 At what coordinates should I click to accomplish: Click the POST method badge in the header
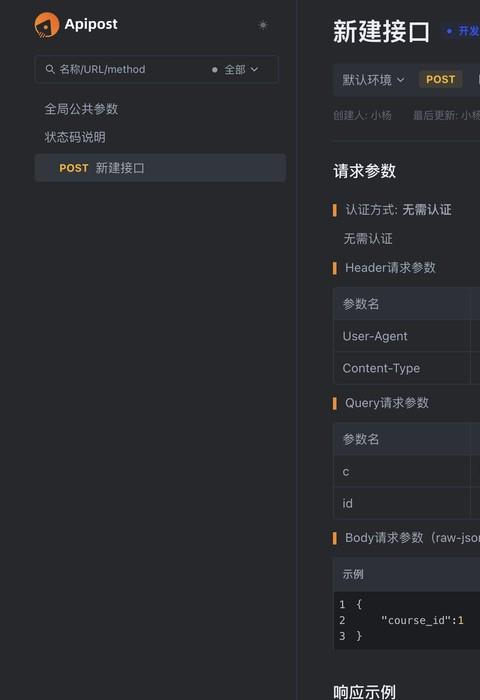tap(440, 79)
